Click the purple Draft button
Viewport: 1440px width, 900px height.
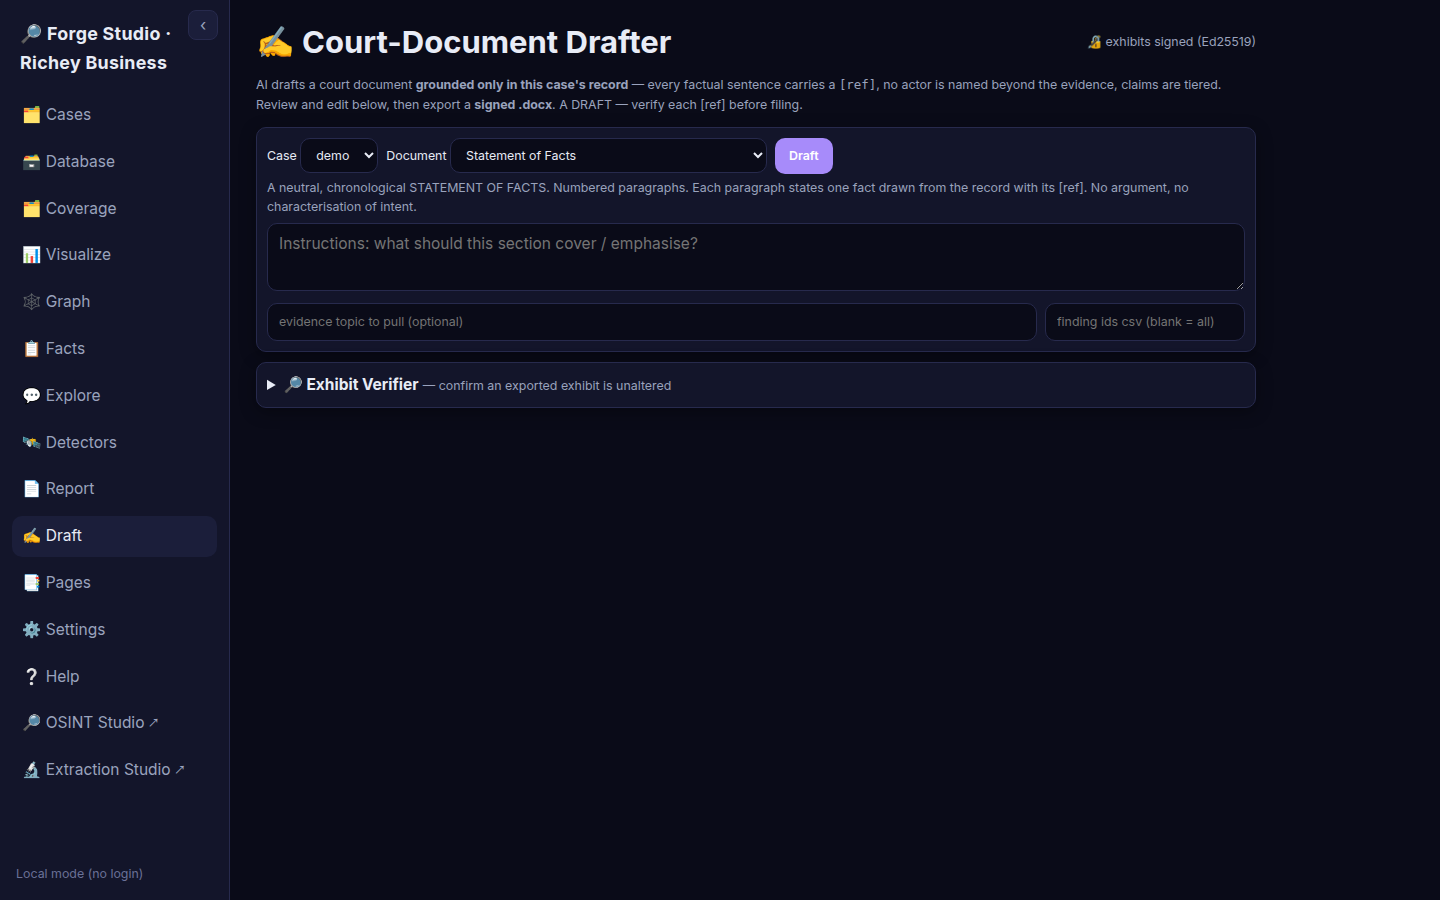(x=804, y=156)
